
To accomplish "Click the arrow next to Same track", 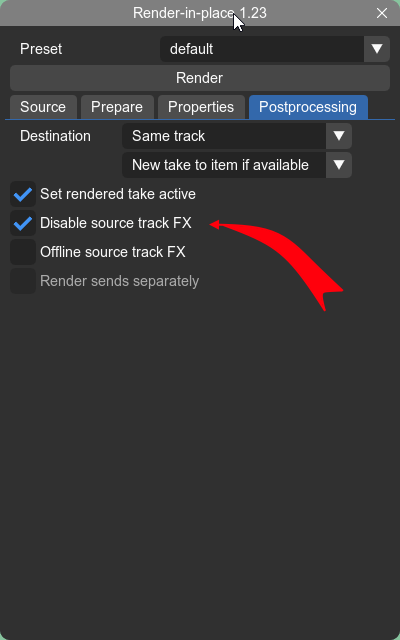I will (339, 136).
